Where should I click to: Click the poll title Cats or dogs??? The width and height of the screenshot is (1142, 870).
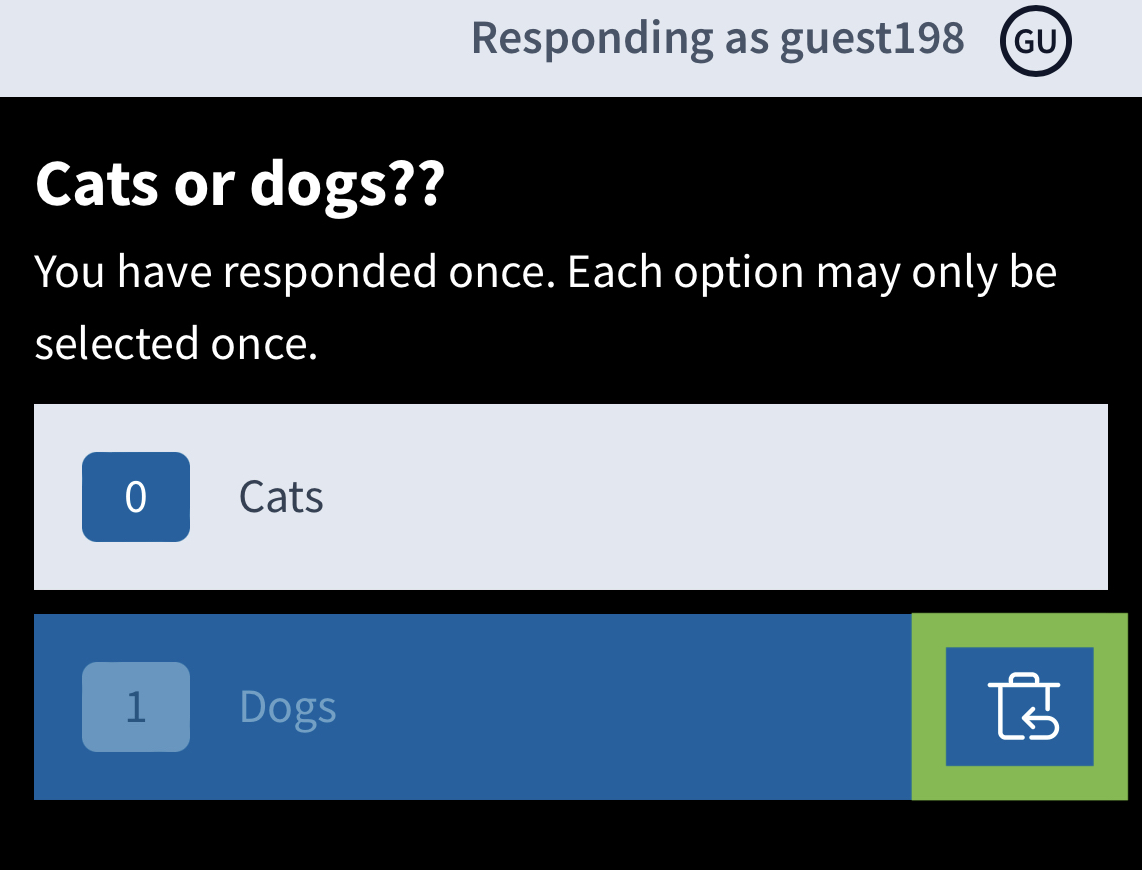click(240, 184)
